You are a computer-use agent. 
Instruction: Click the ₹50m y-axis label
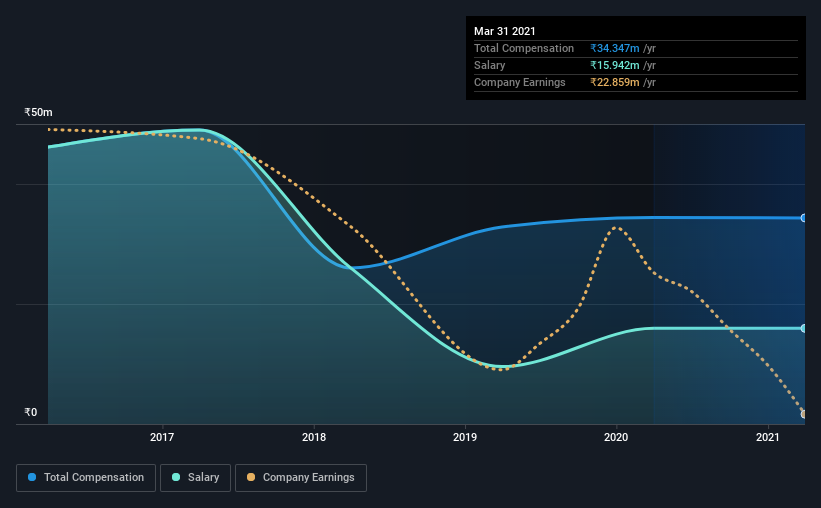[38, 113]
